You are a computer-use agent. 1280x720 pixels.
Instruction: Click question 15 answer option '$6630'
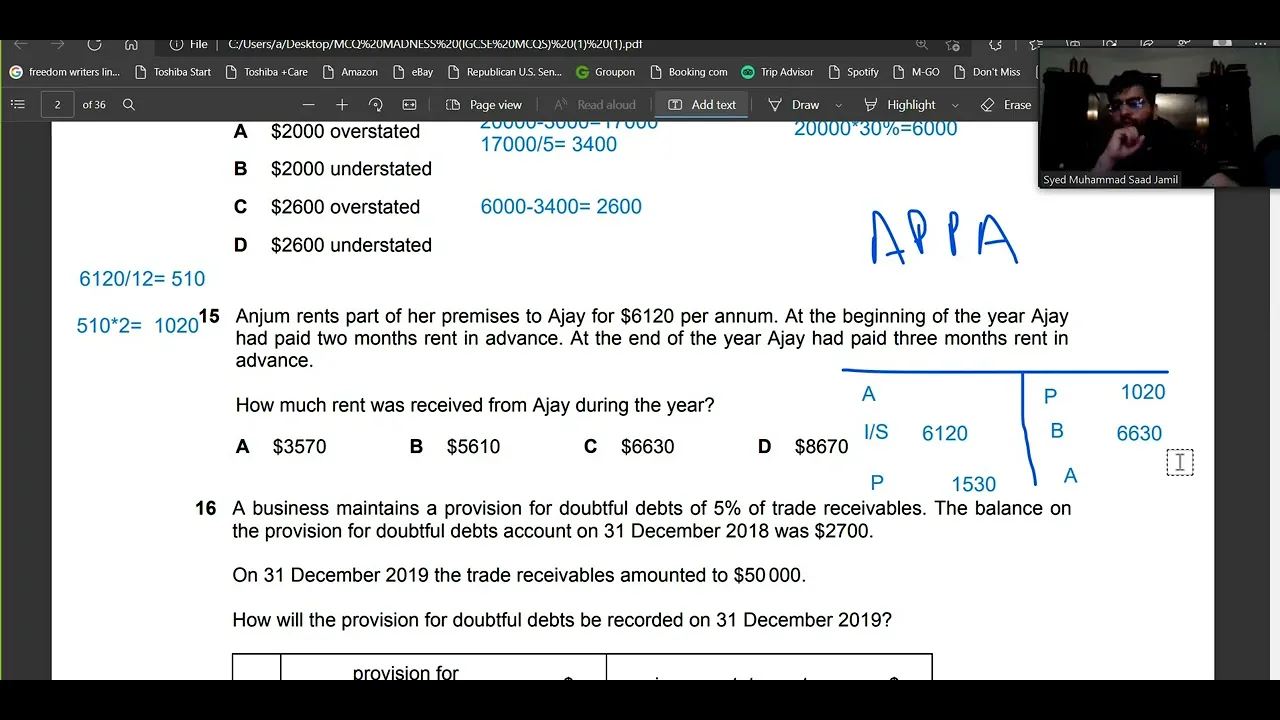(x=647, y=447)
